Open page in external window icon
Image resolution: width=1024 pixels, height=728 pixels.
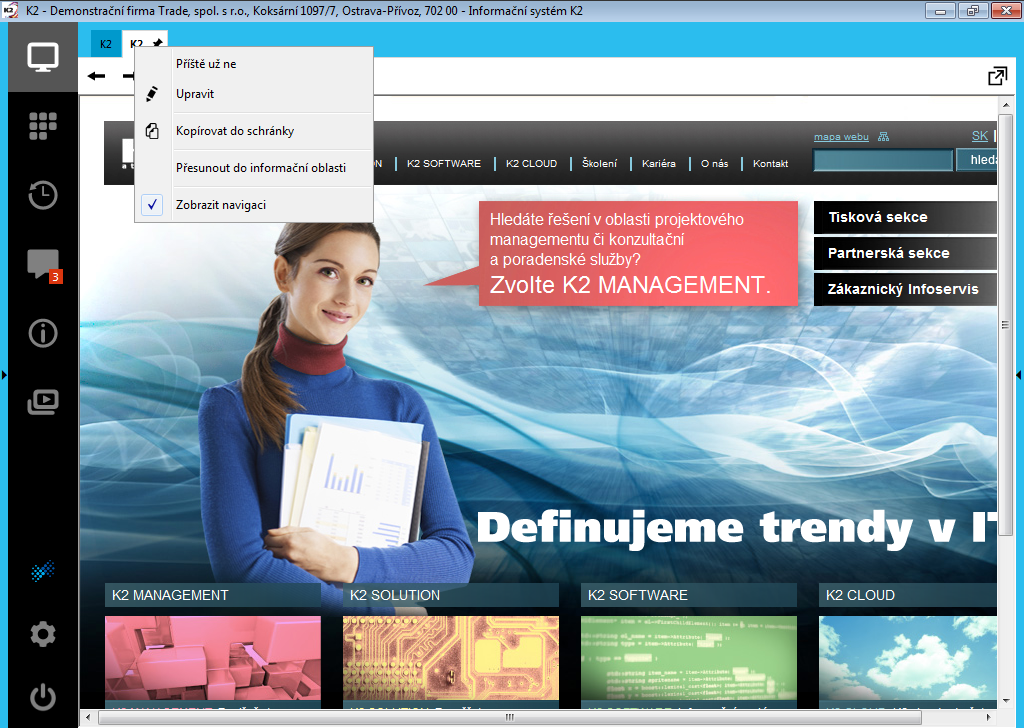click(x=997, y=76)
